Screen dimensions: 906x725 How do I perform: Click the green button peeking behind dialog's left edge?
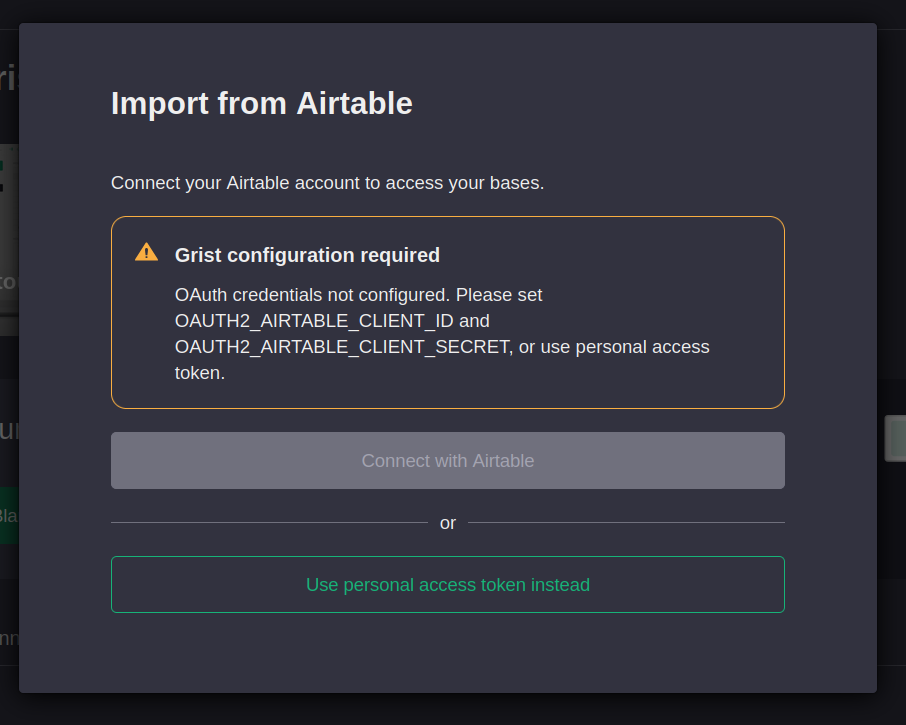point(9,516)
